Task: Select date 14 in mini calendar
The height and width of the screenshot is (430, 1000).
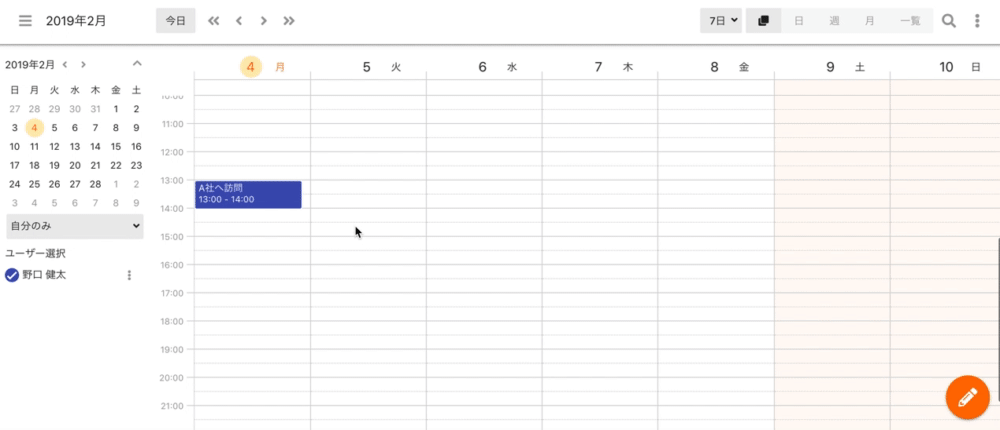Action: (x=95, y=146)
